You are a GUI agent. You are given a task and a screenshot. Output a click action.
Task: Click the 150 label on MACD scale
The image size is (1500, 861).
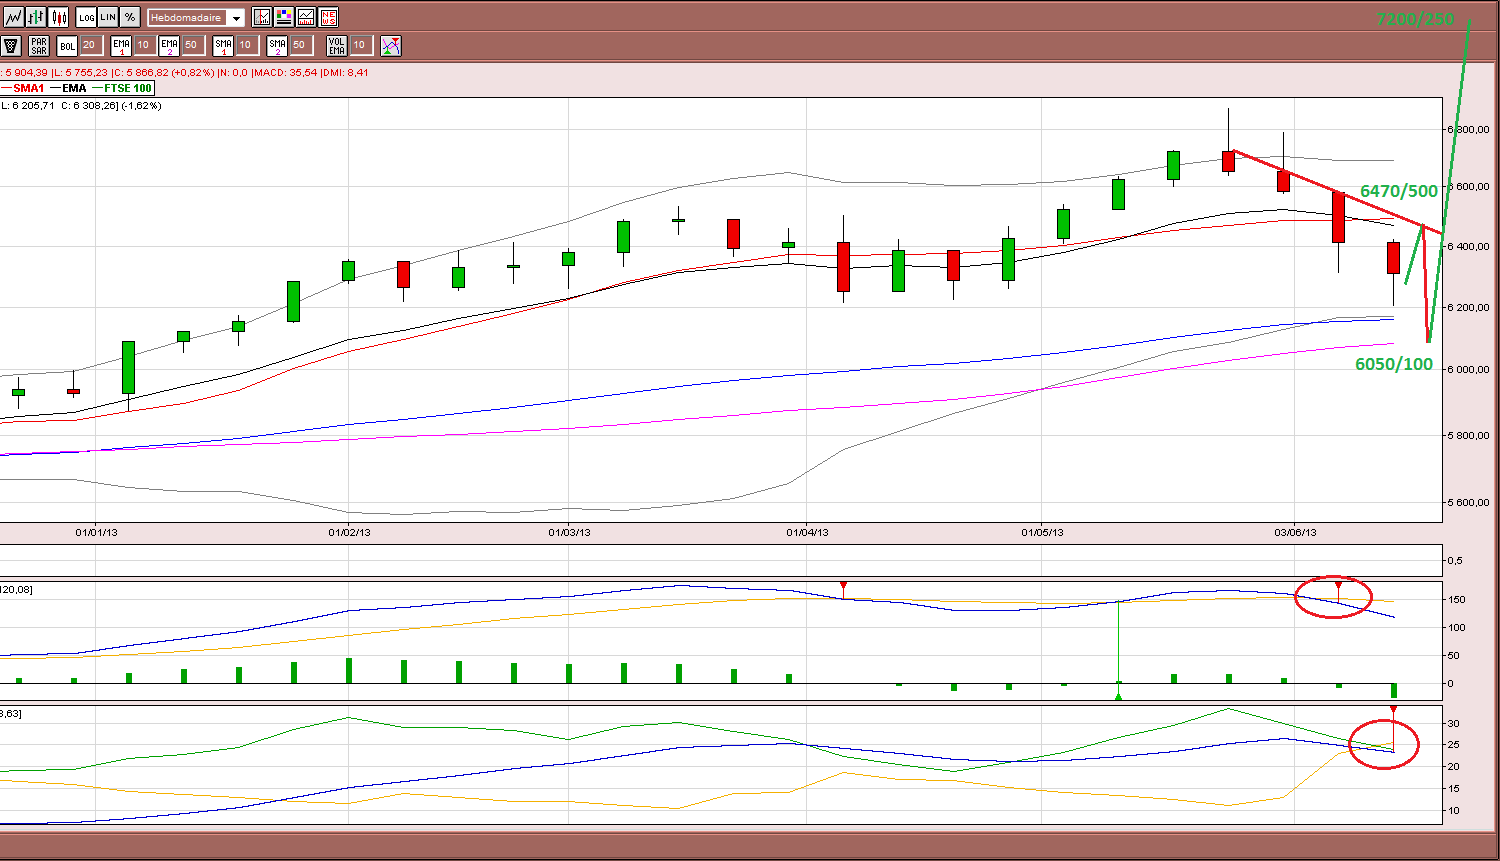pyautogui.click(x=1457, y=600)
